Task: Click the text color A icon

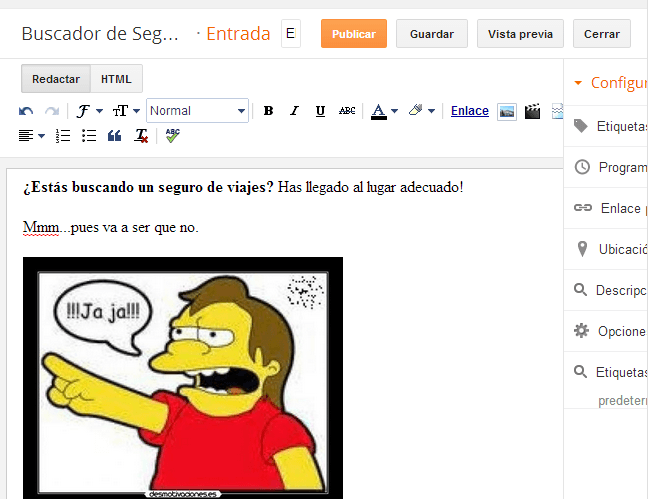Action: 379,111
